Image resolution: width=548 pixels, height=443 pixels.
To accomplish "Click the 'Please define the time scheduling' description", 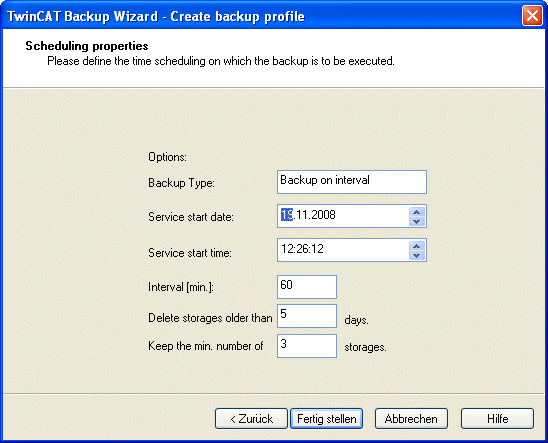I will coord(221,61).
